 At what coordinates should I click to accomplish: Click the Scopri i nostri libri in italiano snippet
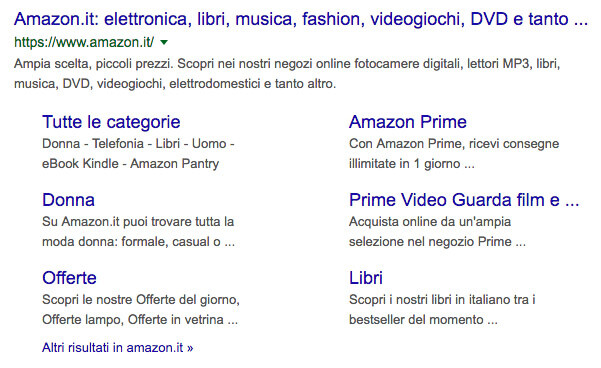(x=442, y=309)
